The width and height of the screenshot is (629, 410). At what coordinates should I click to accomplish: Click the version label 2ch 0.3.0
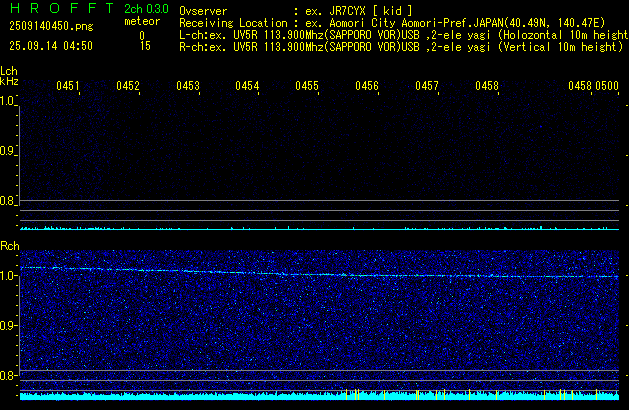tap(146, 9)
